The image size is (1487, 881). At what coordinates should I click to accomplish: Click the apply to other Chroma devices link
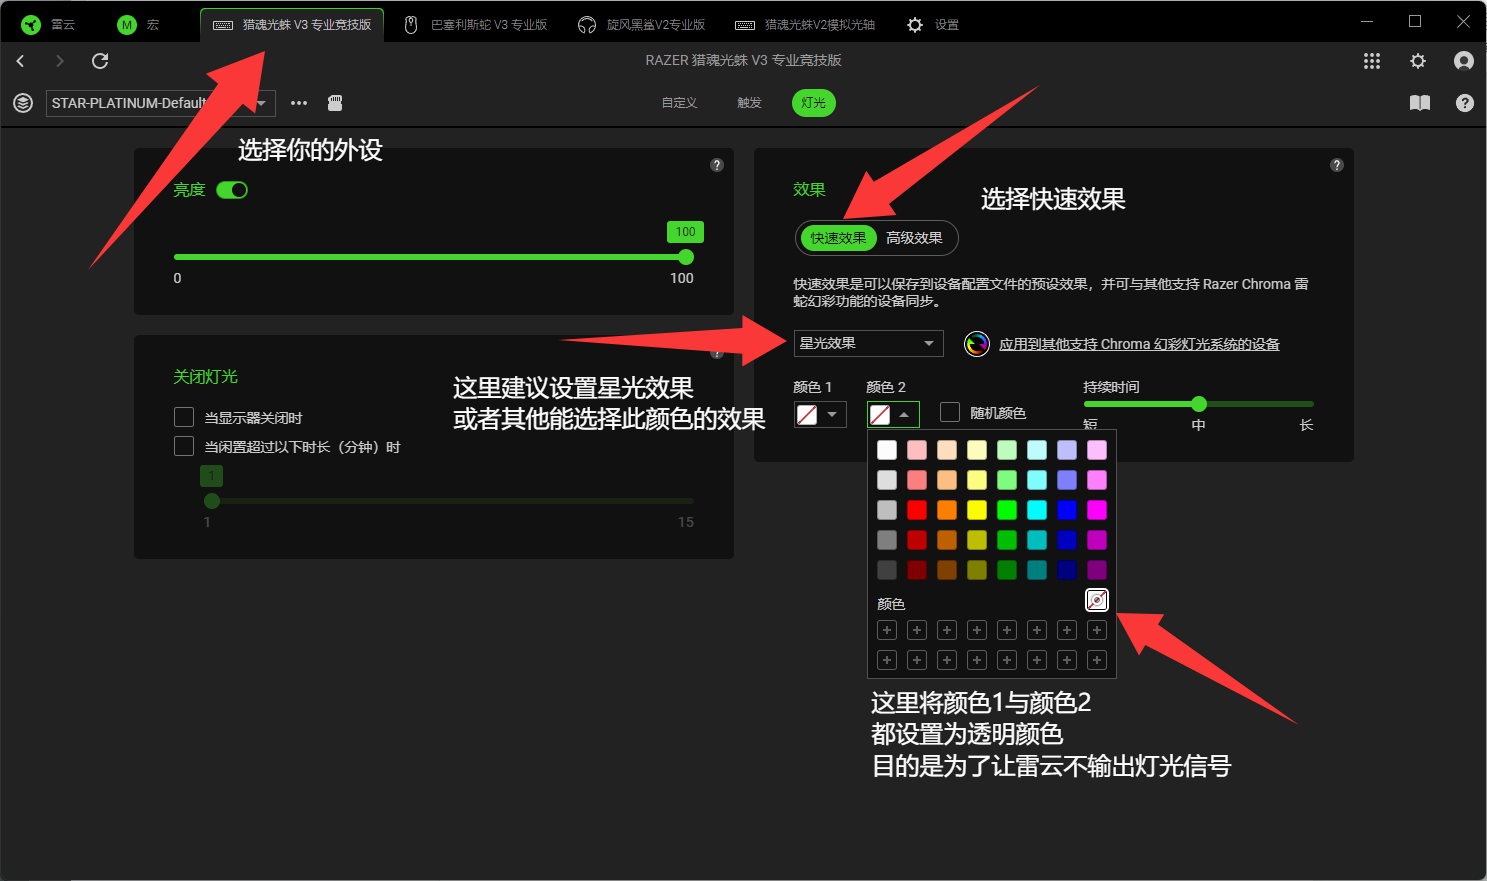1139,344
